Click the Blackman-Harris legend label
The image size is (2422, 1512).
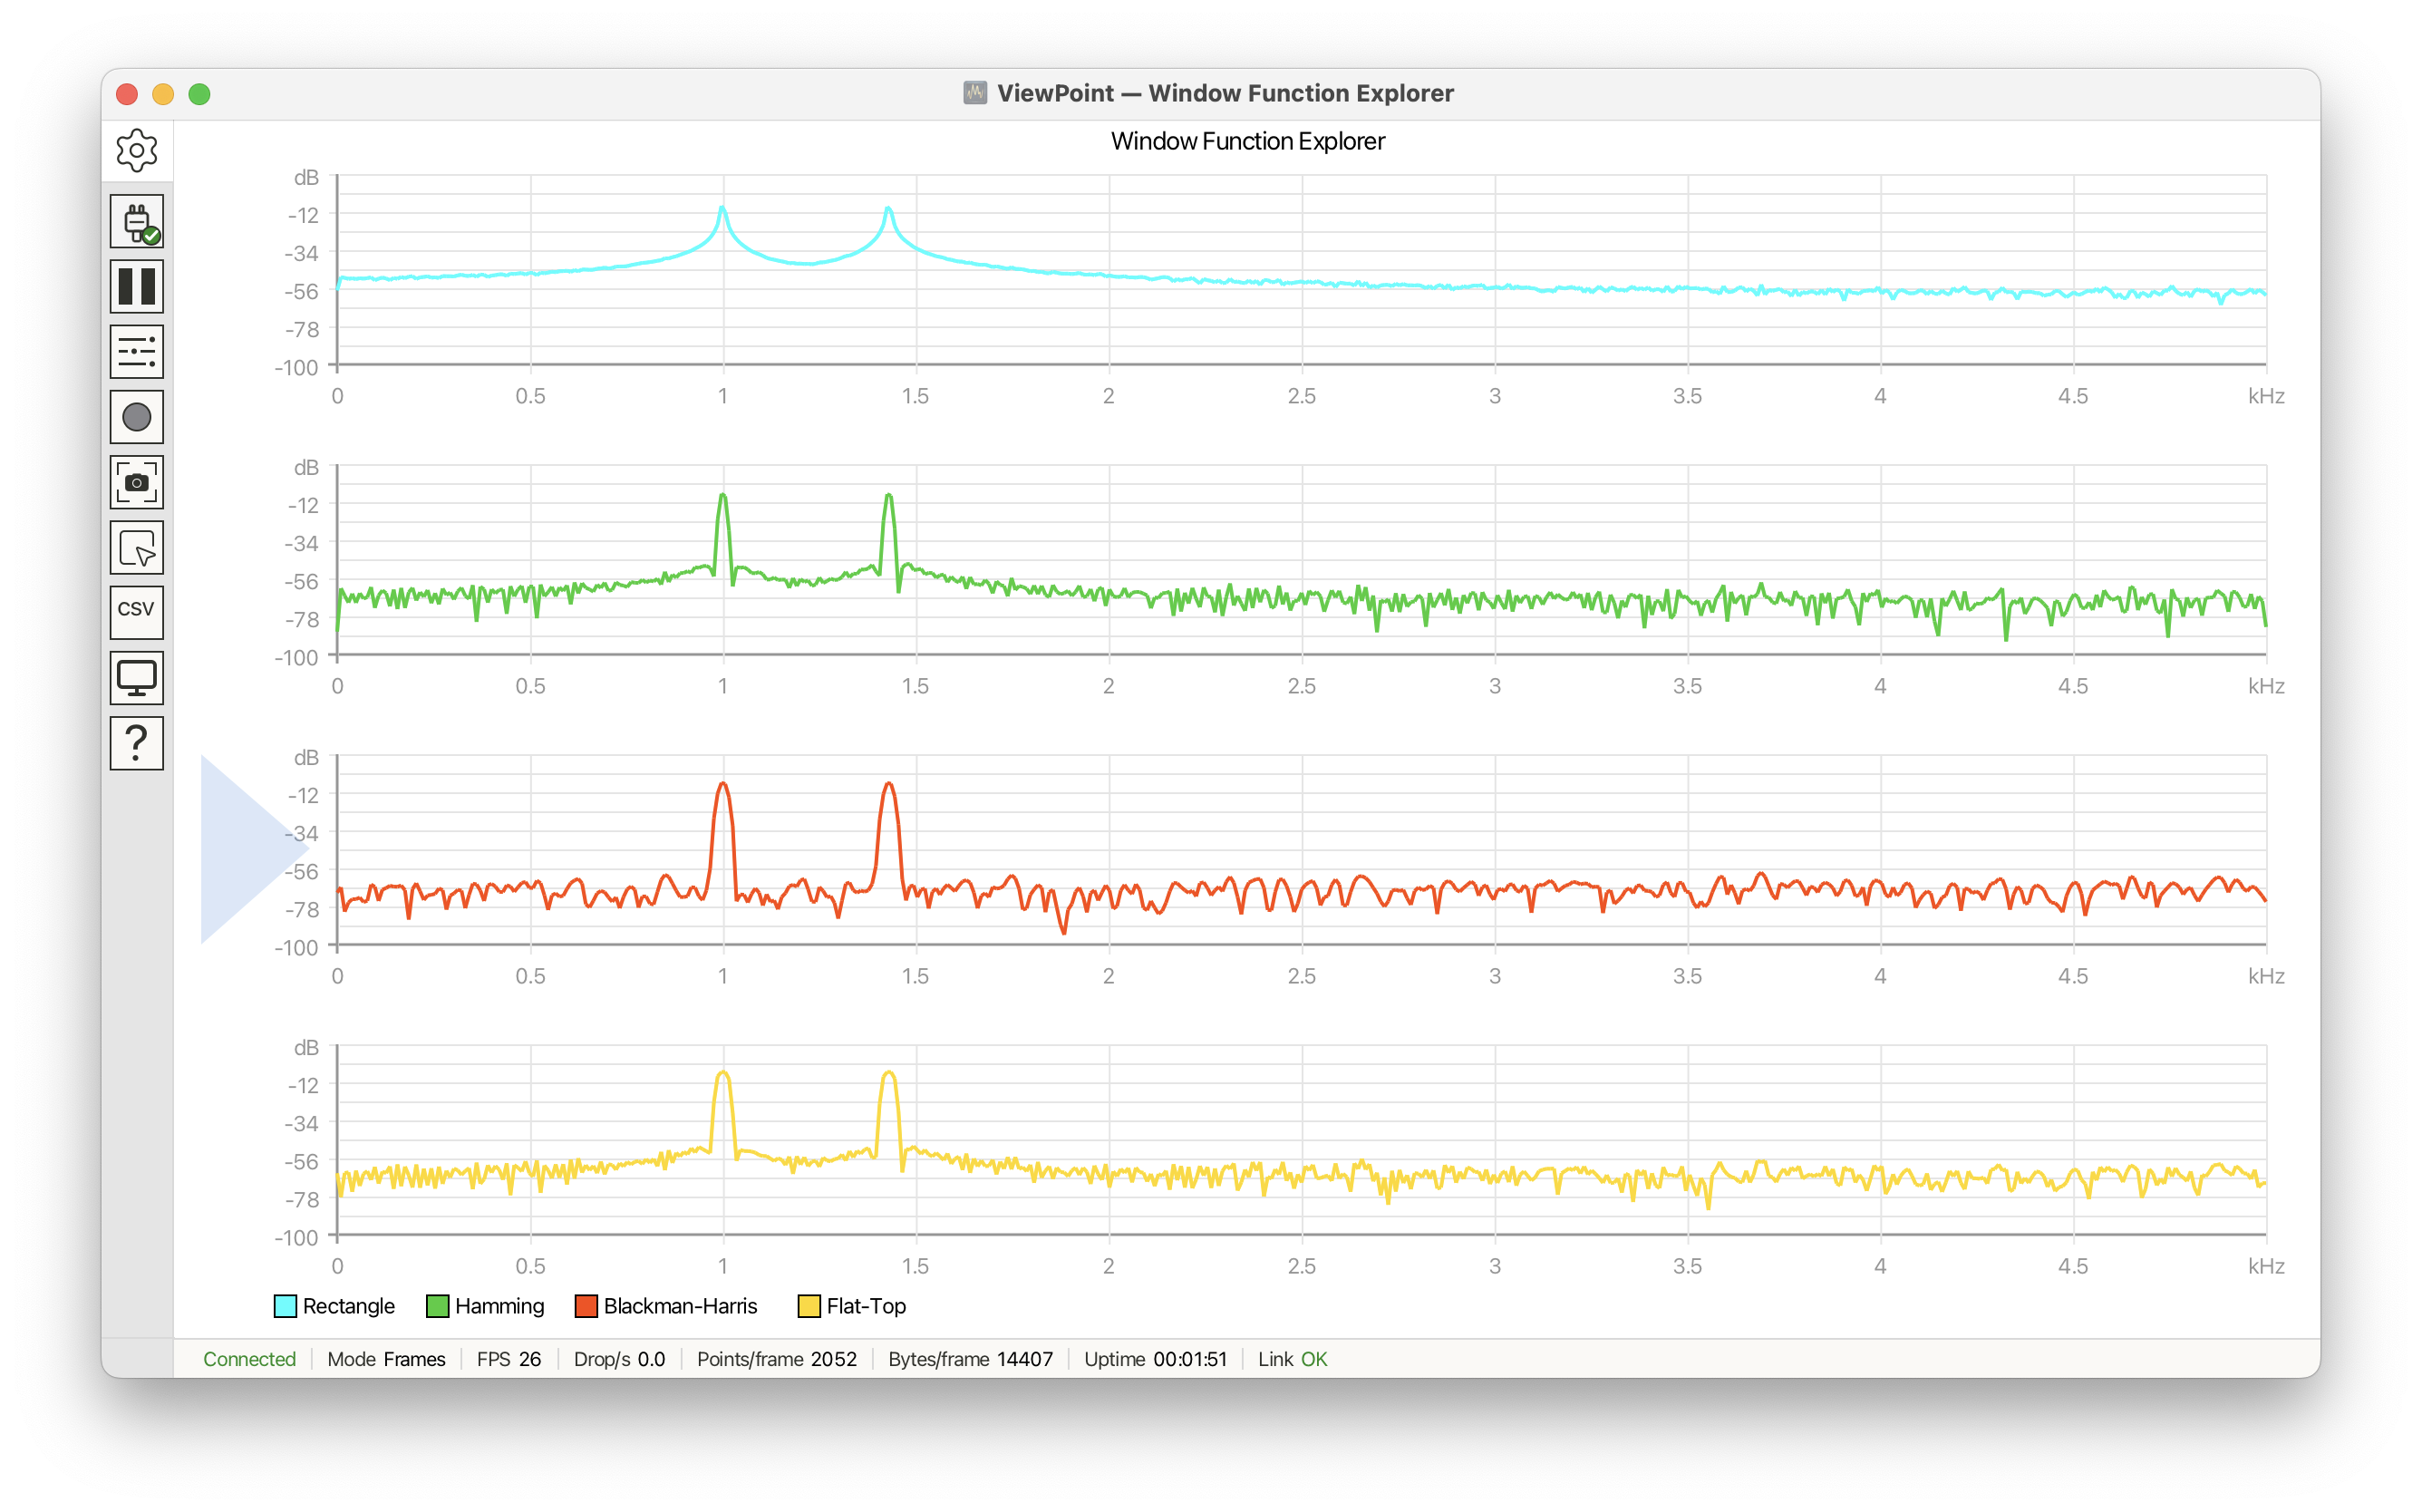click(681, 1306)
